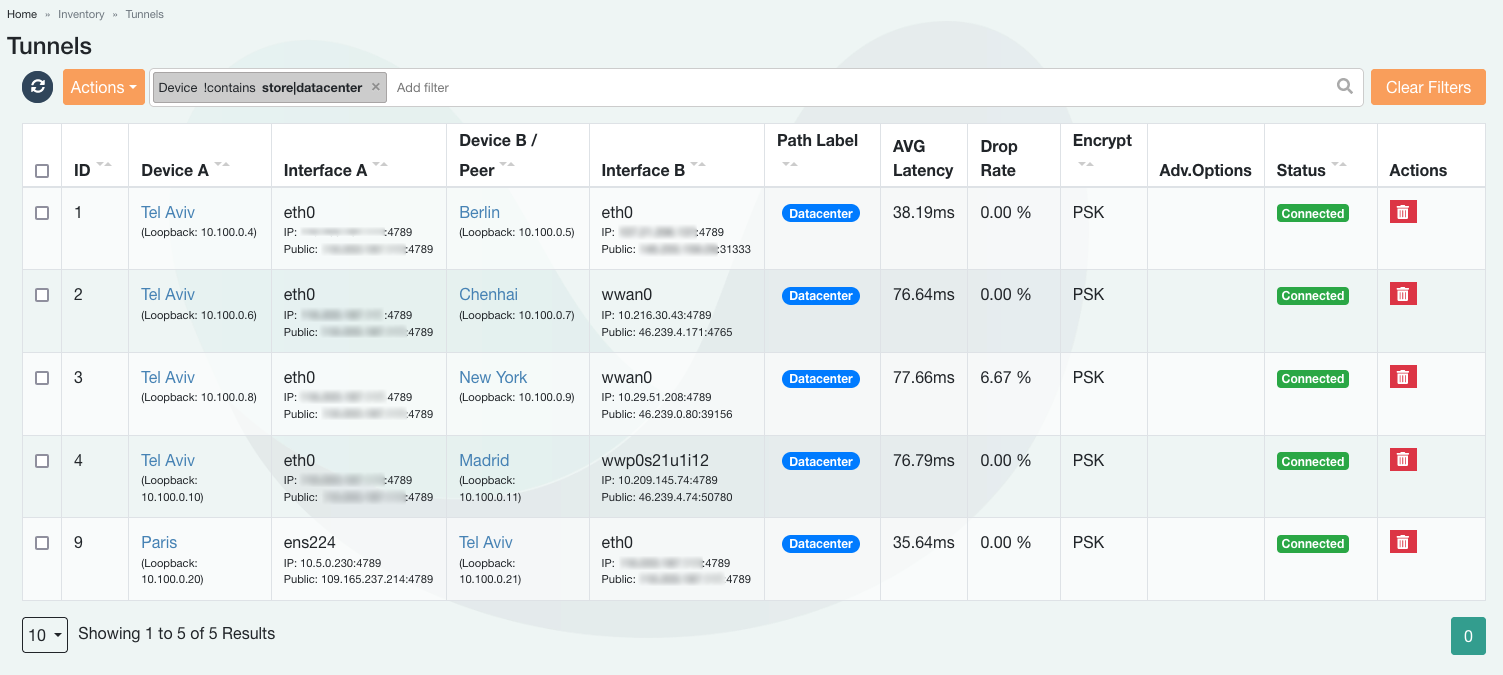
Task: Delete the Paris tunnel ID 9
Action: click(x=1403, y=542)
